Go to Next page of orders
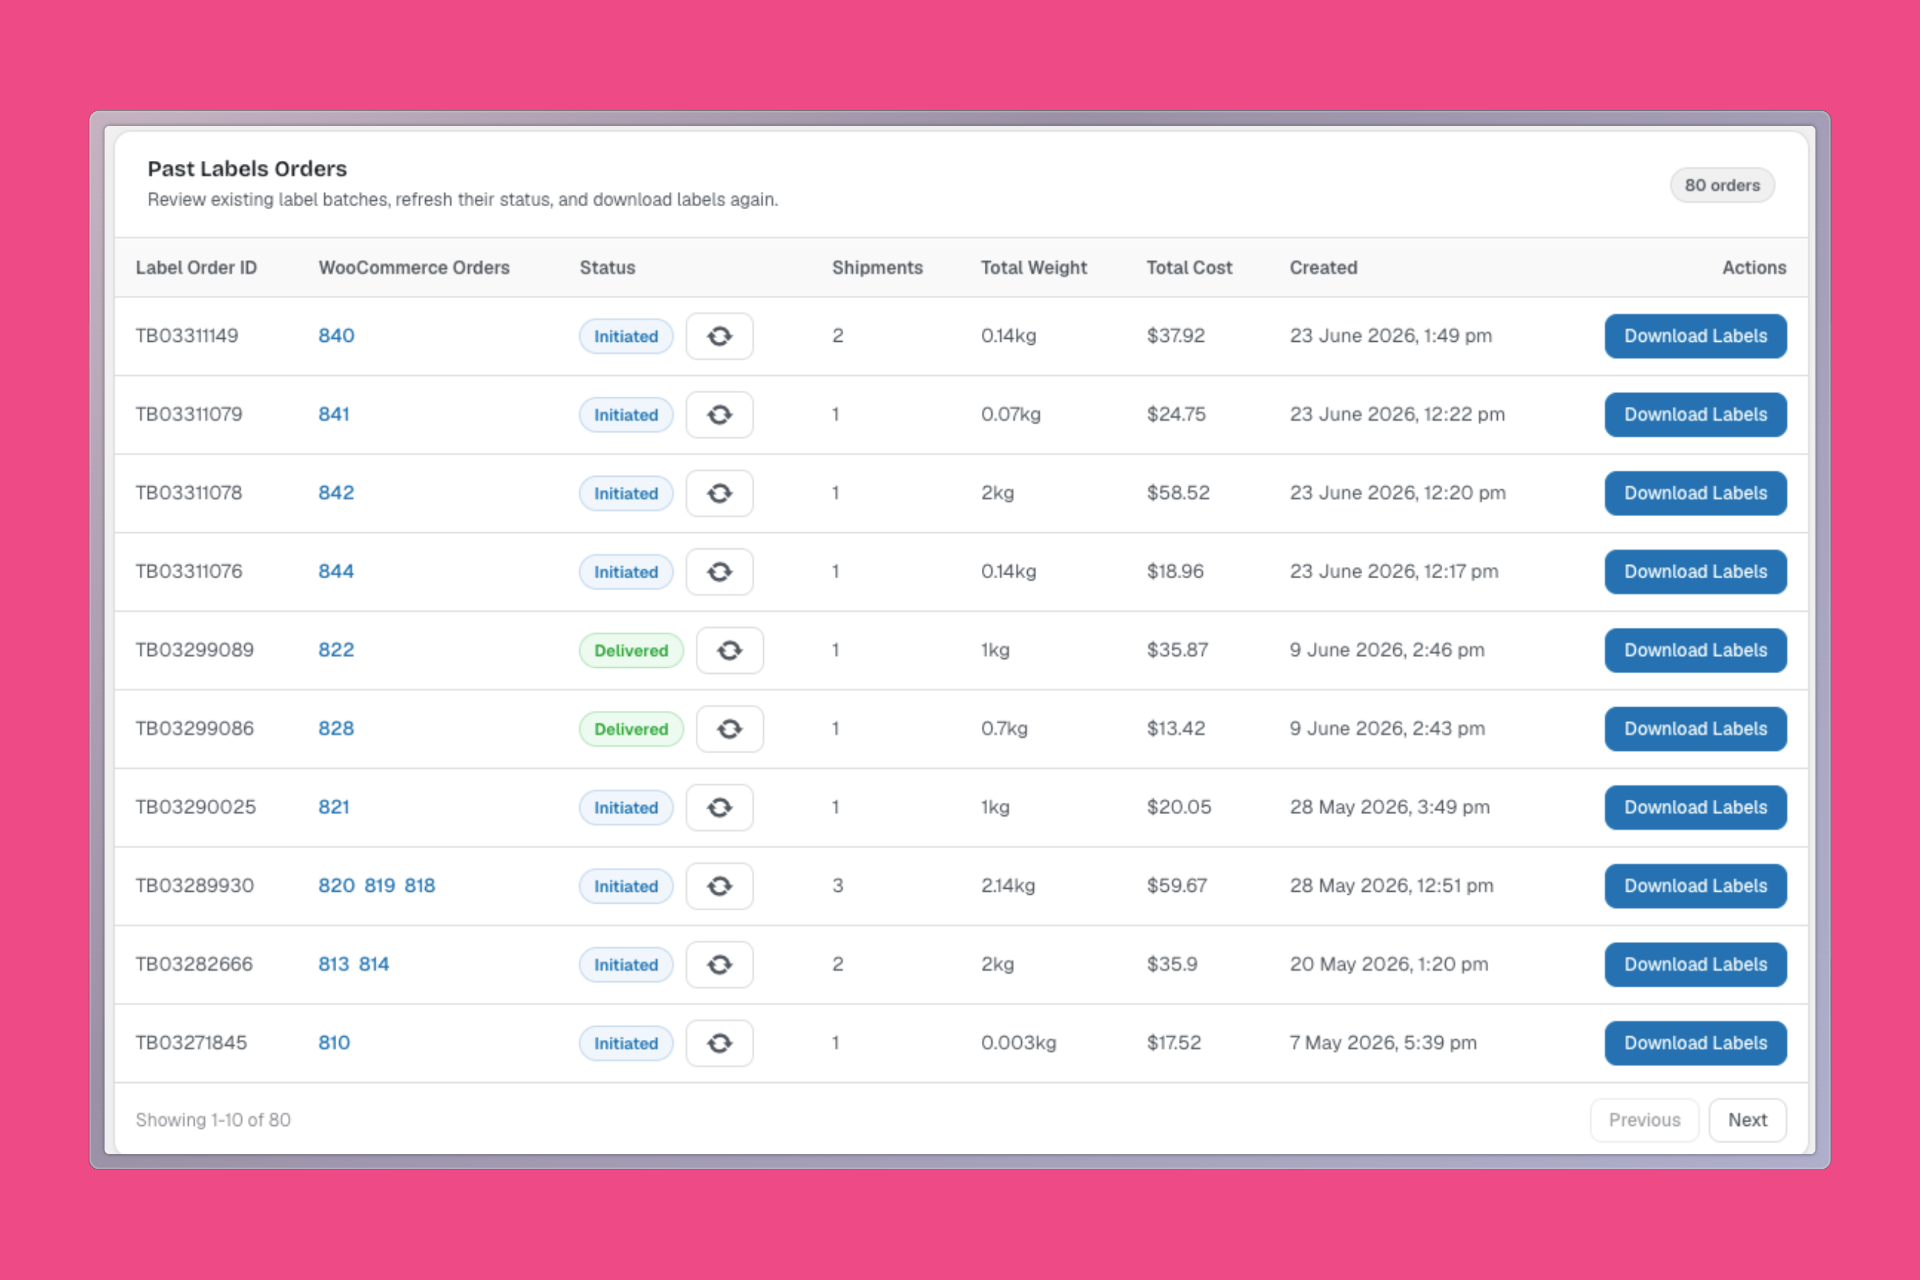Viewport: 1920px width, 1280px height. pyautogui.click(x=1747, y=1120)
